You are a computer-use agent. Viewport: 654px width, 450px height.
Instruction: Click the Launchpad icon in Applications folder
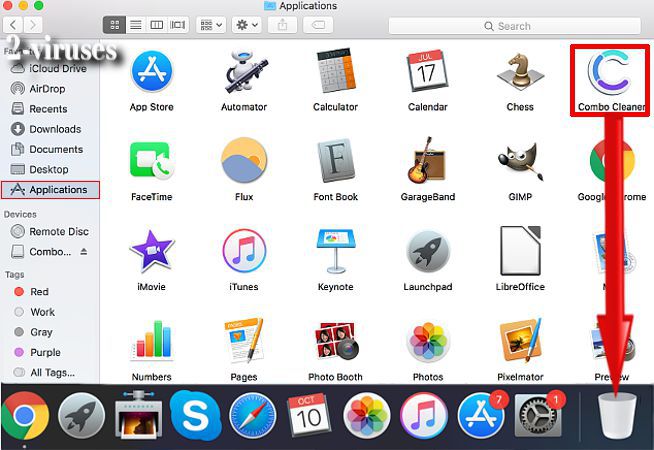pyautogui.click(x=428, y=252)
